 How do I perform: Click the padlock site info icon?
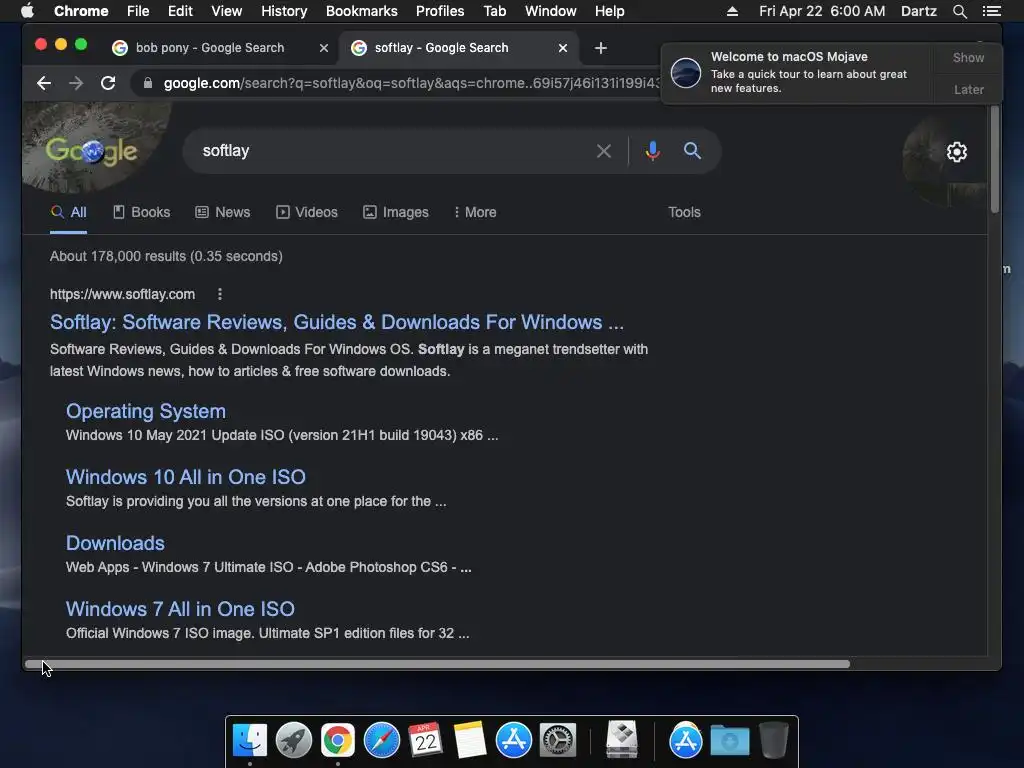[148, 83]
